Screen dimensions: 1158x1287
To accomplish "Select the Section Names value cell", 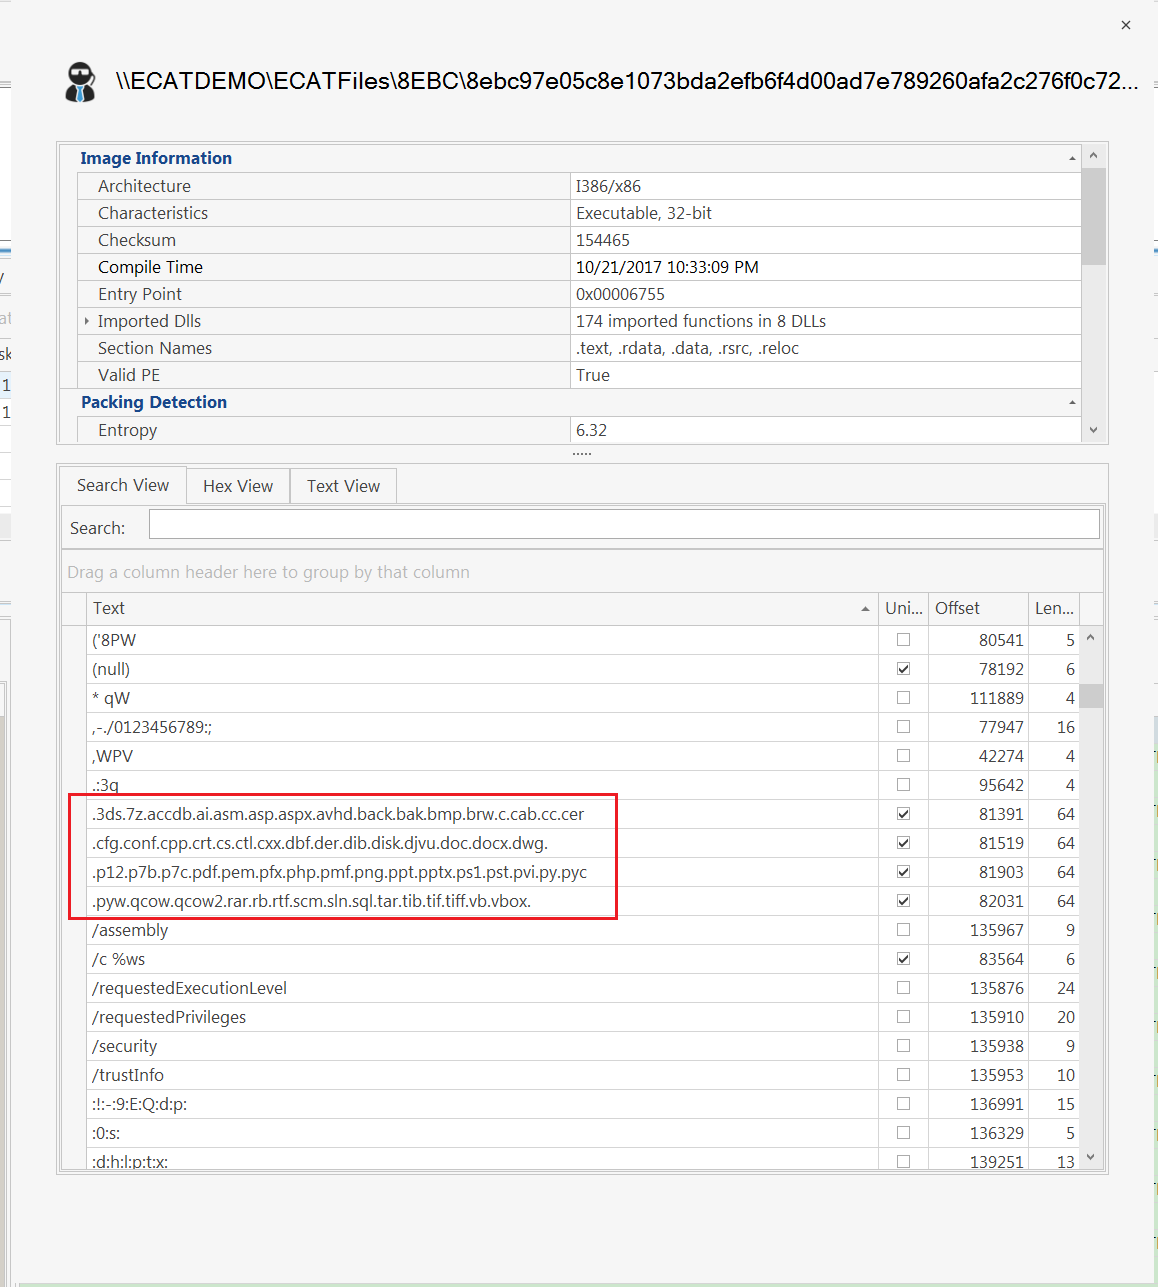I will coord(826,348).
